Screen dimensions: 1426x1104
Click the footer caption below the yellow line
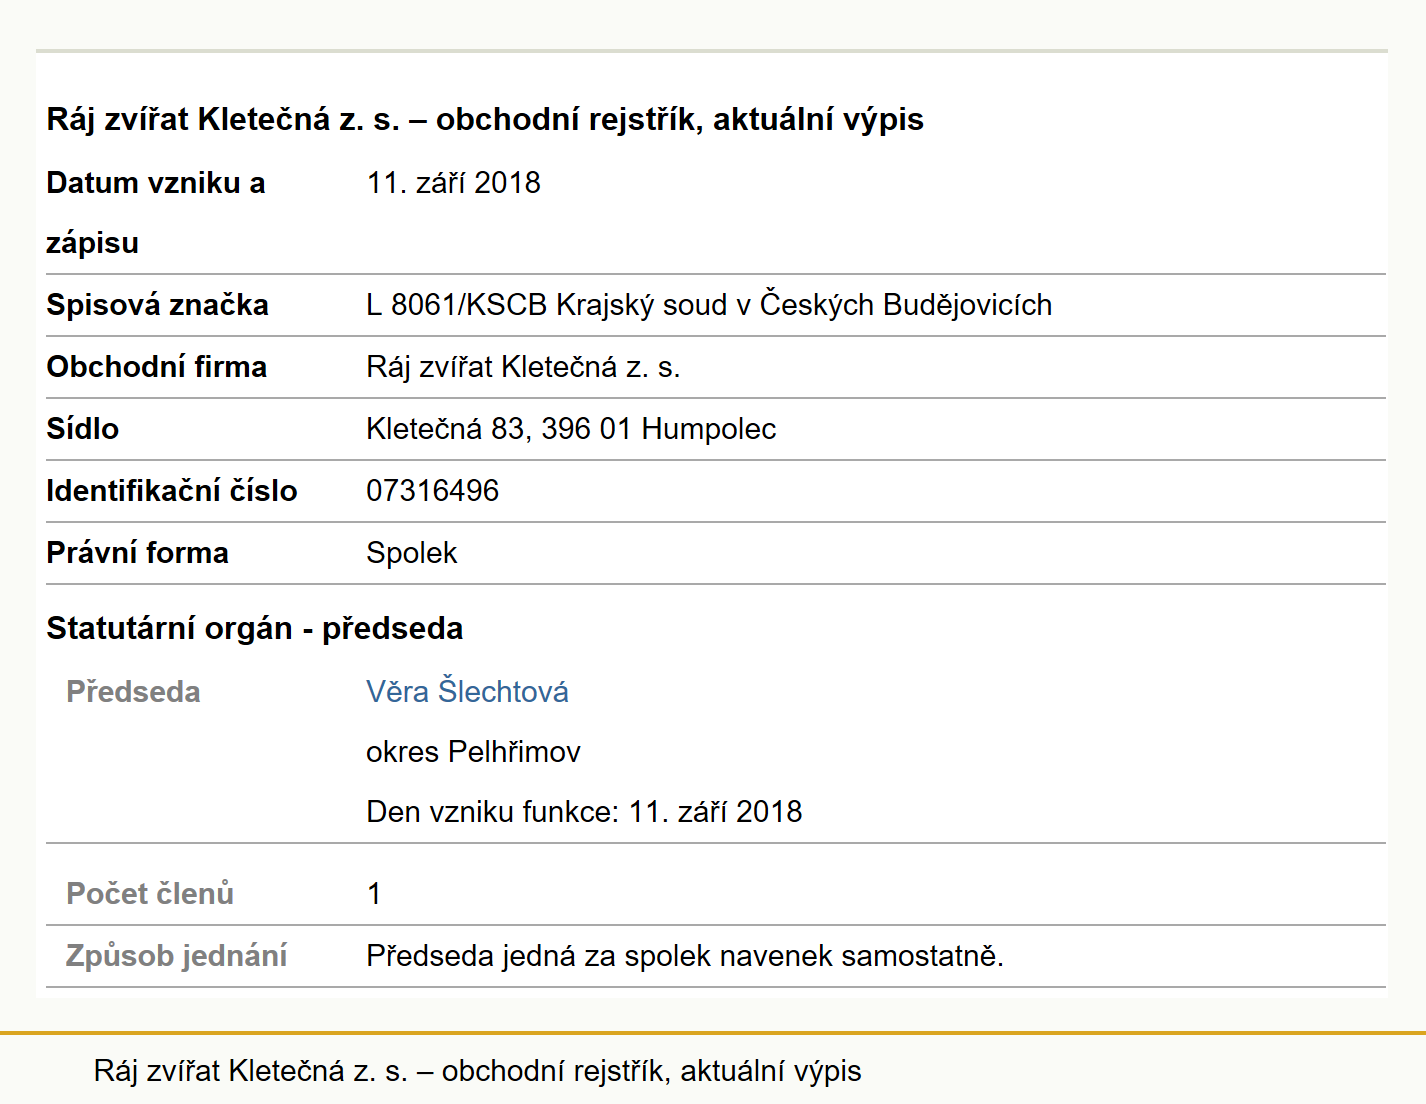477,1071
